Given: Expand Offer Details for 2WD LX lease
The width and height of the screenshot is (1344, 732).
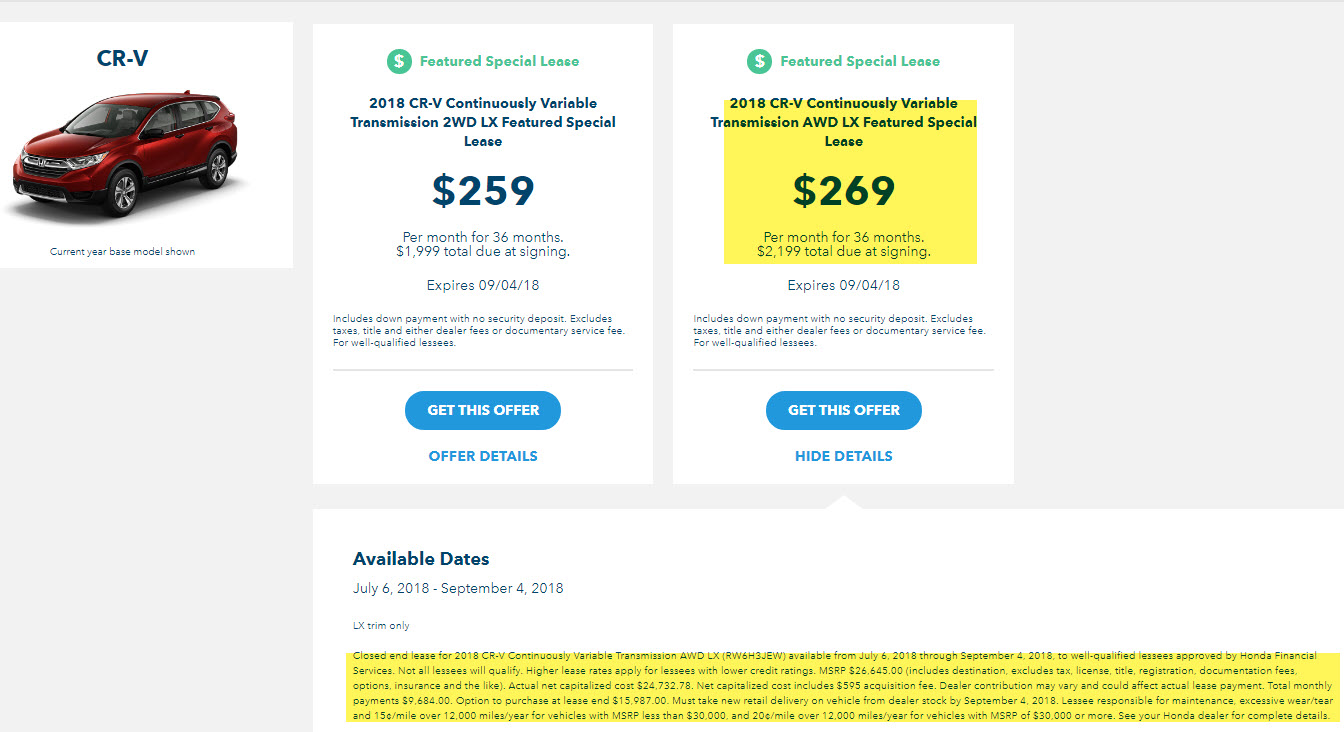Looking at the screenshot, I should (x=483, y=456).
